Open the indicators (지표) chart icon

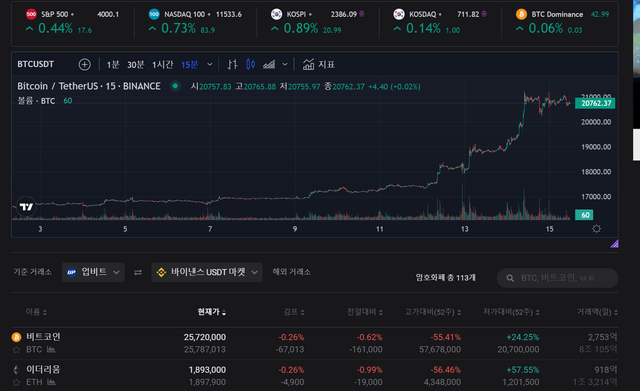pyautogui.click(x=308, y=64)
